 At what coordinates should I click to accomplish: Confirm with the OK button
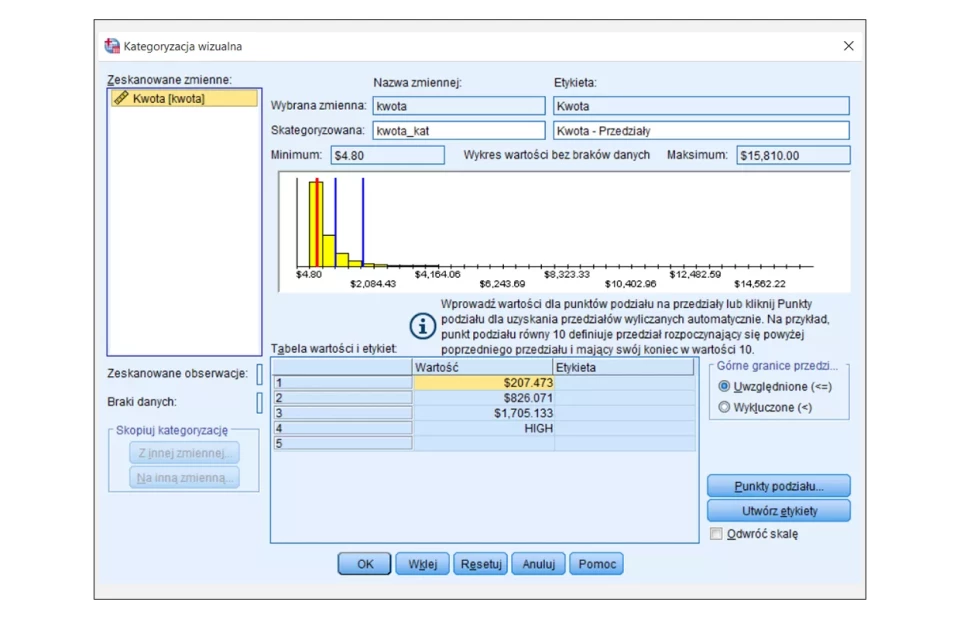(x=365, y=564)
